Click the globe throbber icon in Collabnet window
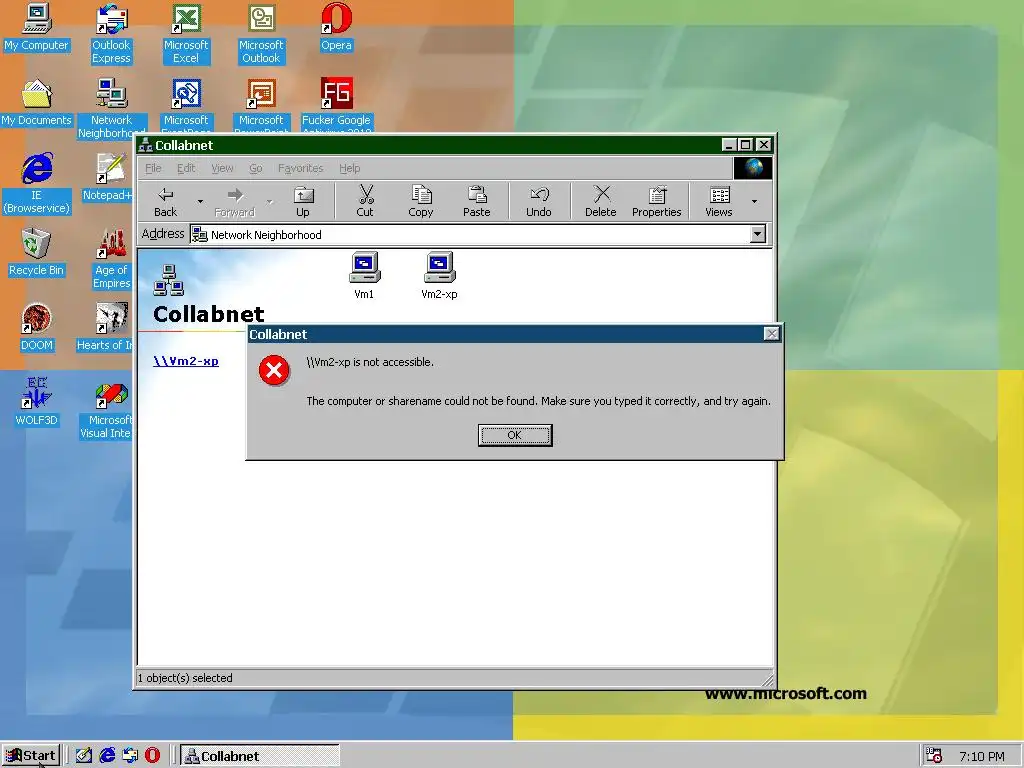The height and width of the screenshot is (768, 1024). click(753, 168)
